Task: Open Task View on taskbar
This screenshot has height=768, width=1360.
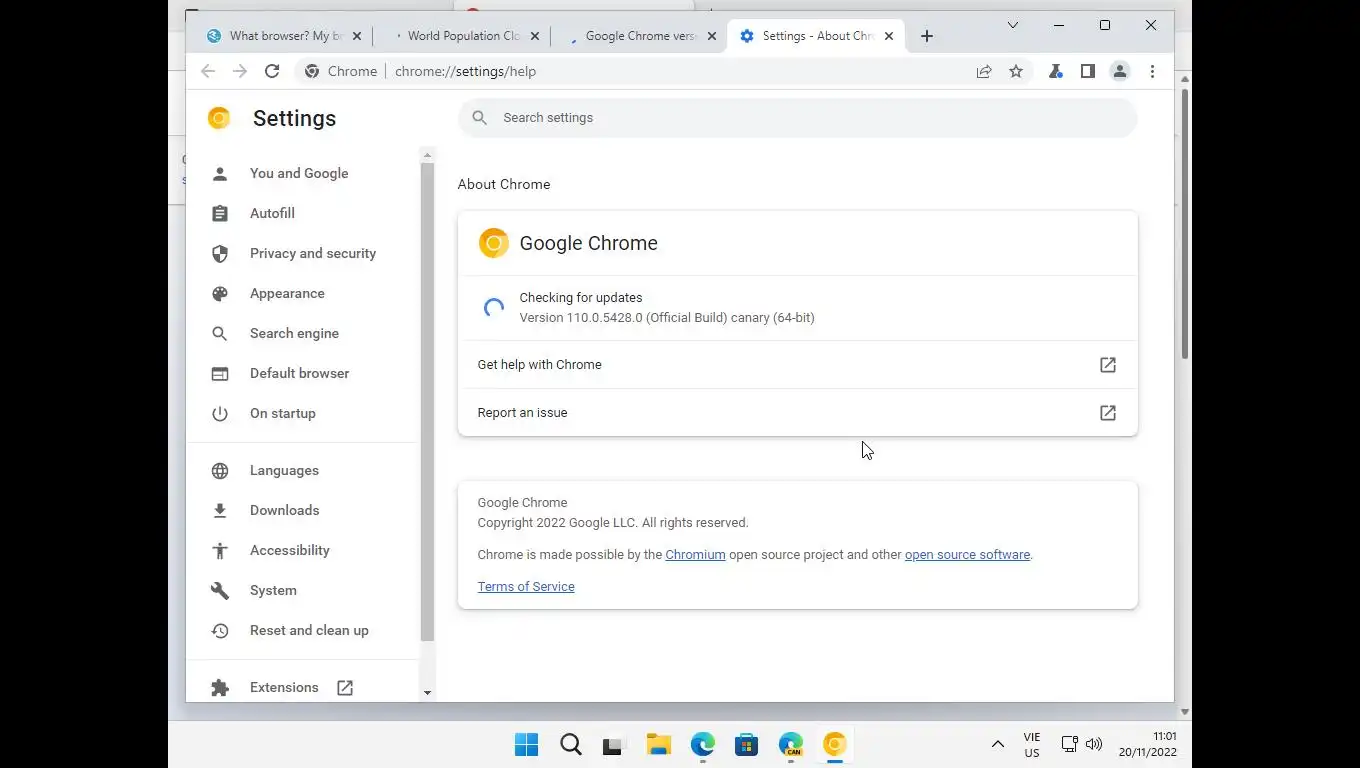Action: 613,745
